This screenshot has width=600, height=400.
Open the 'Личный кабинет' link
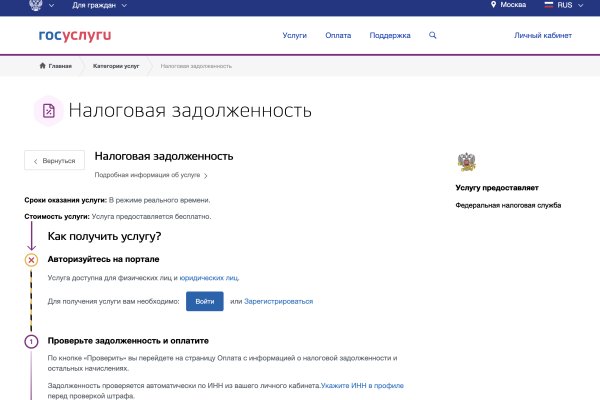pyautogui.click(x=543, y=35)
